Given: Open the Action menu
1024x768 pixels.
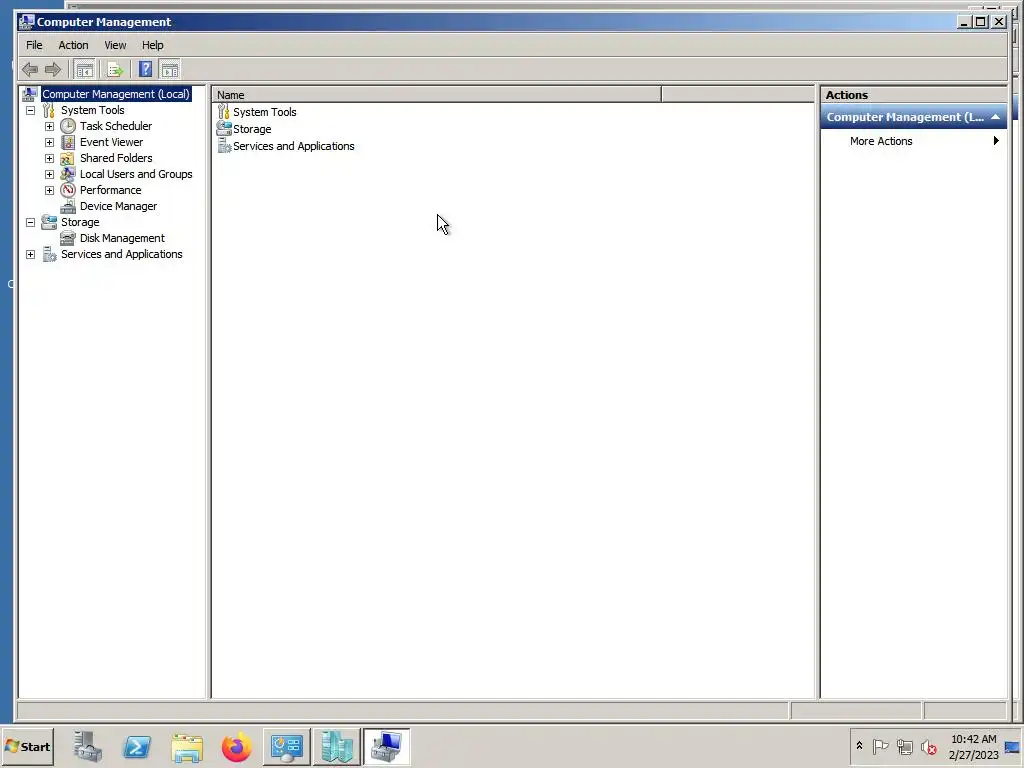Looking at the screenshot, I should (73, 45).
